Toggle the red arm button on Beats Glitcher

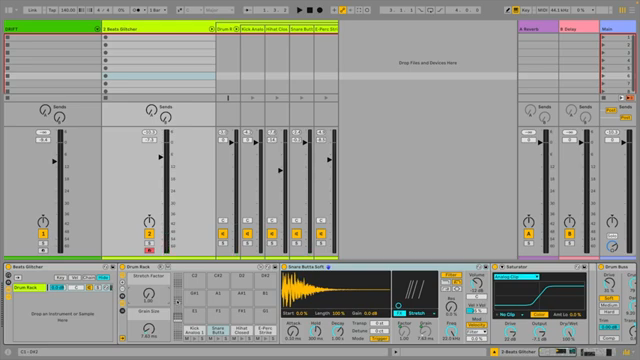pos(149,250)
